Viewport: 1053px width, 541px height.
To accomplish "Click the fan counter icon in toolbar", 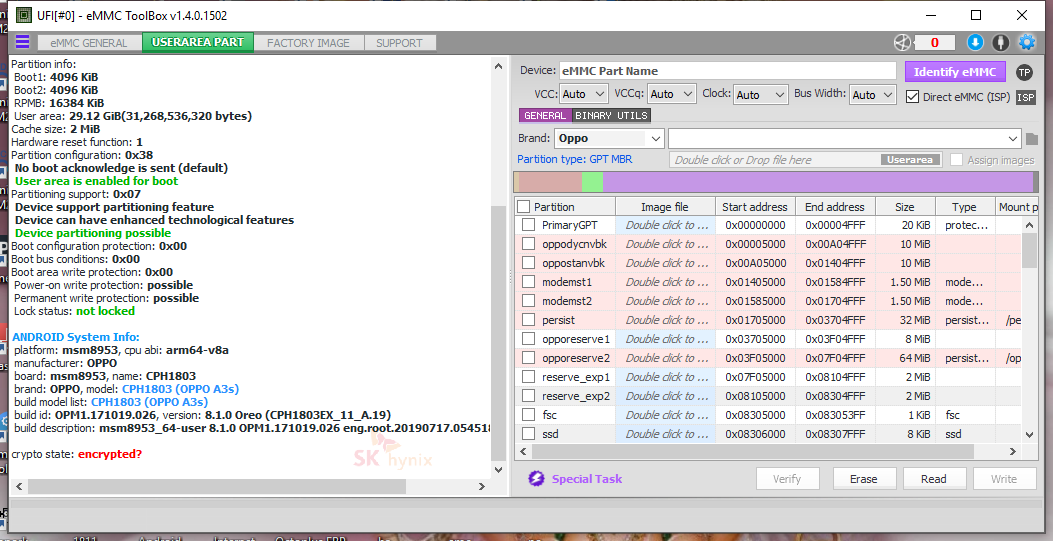I will click(x=902, y=43).
